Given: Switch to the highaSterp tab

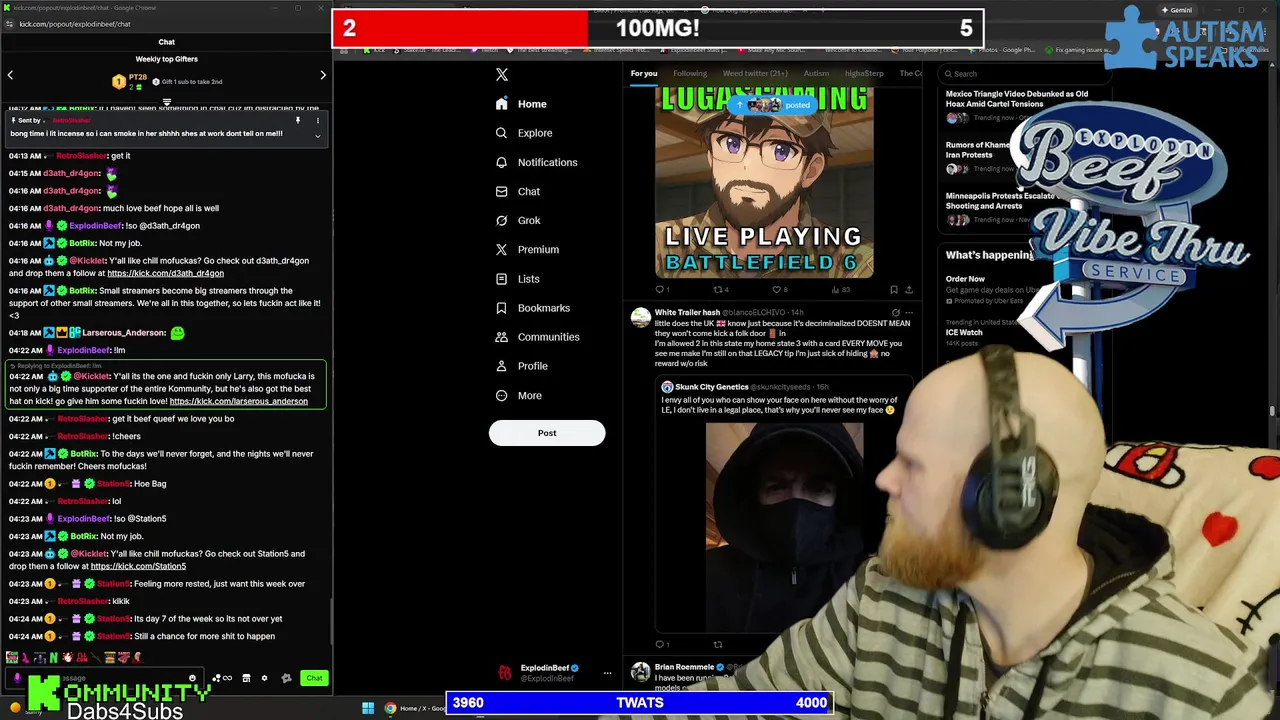Looking at the screenshot, I should [x=864, y=73].
